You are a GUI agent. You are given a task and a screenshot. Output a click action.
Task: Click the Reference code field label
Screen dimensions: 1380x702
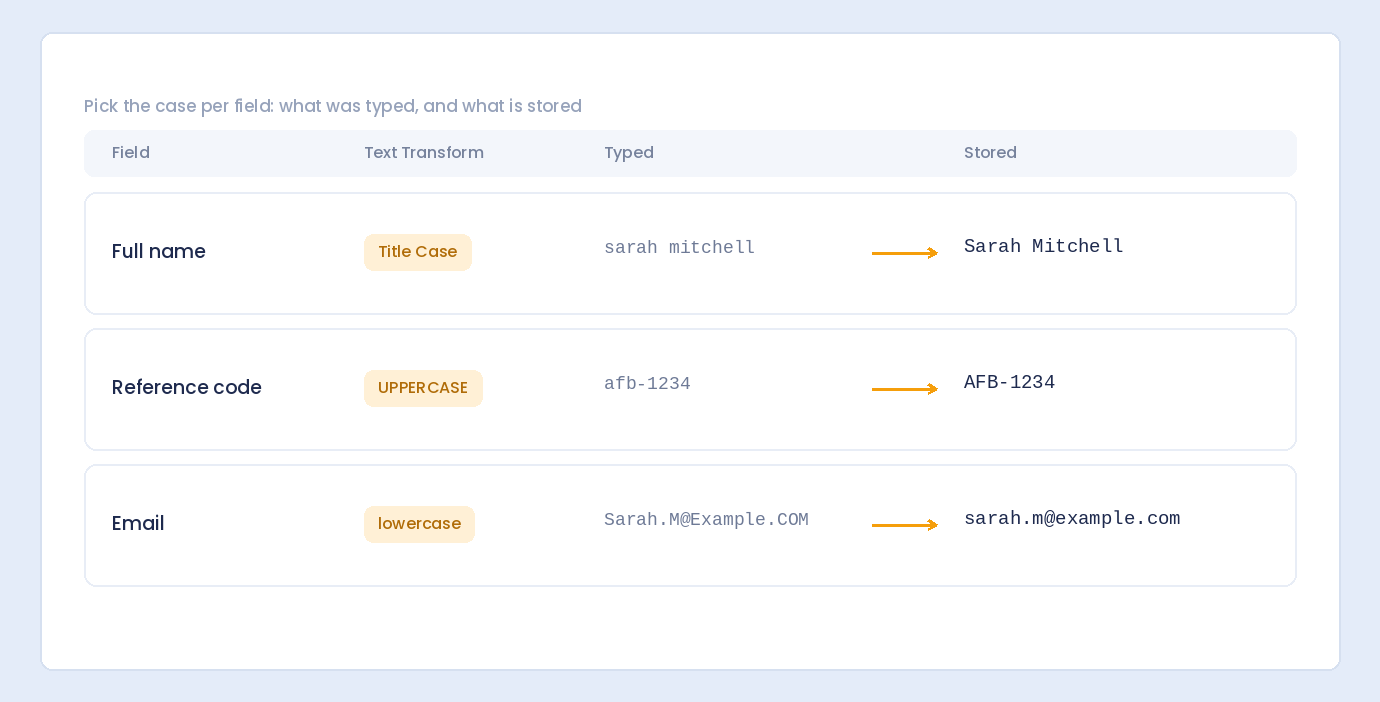187,388
